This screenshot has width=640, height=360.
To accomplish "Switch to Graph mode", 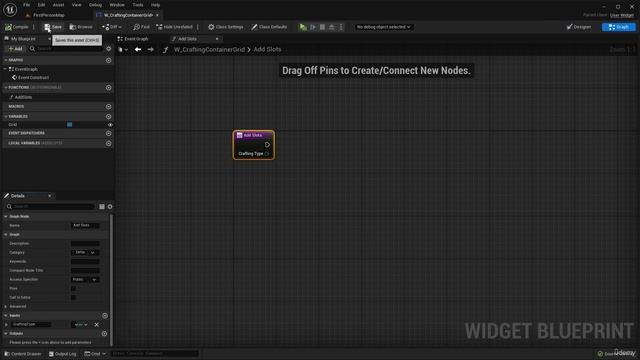I will 619,27.
